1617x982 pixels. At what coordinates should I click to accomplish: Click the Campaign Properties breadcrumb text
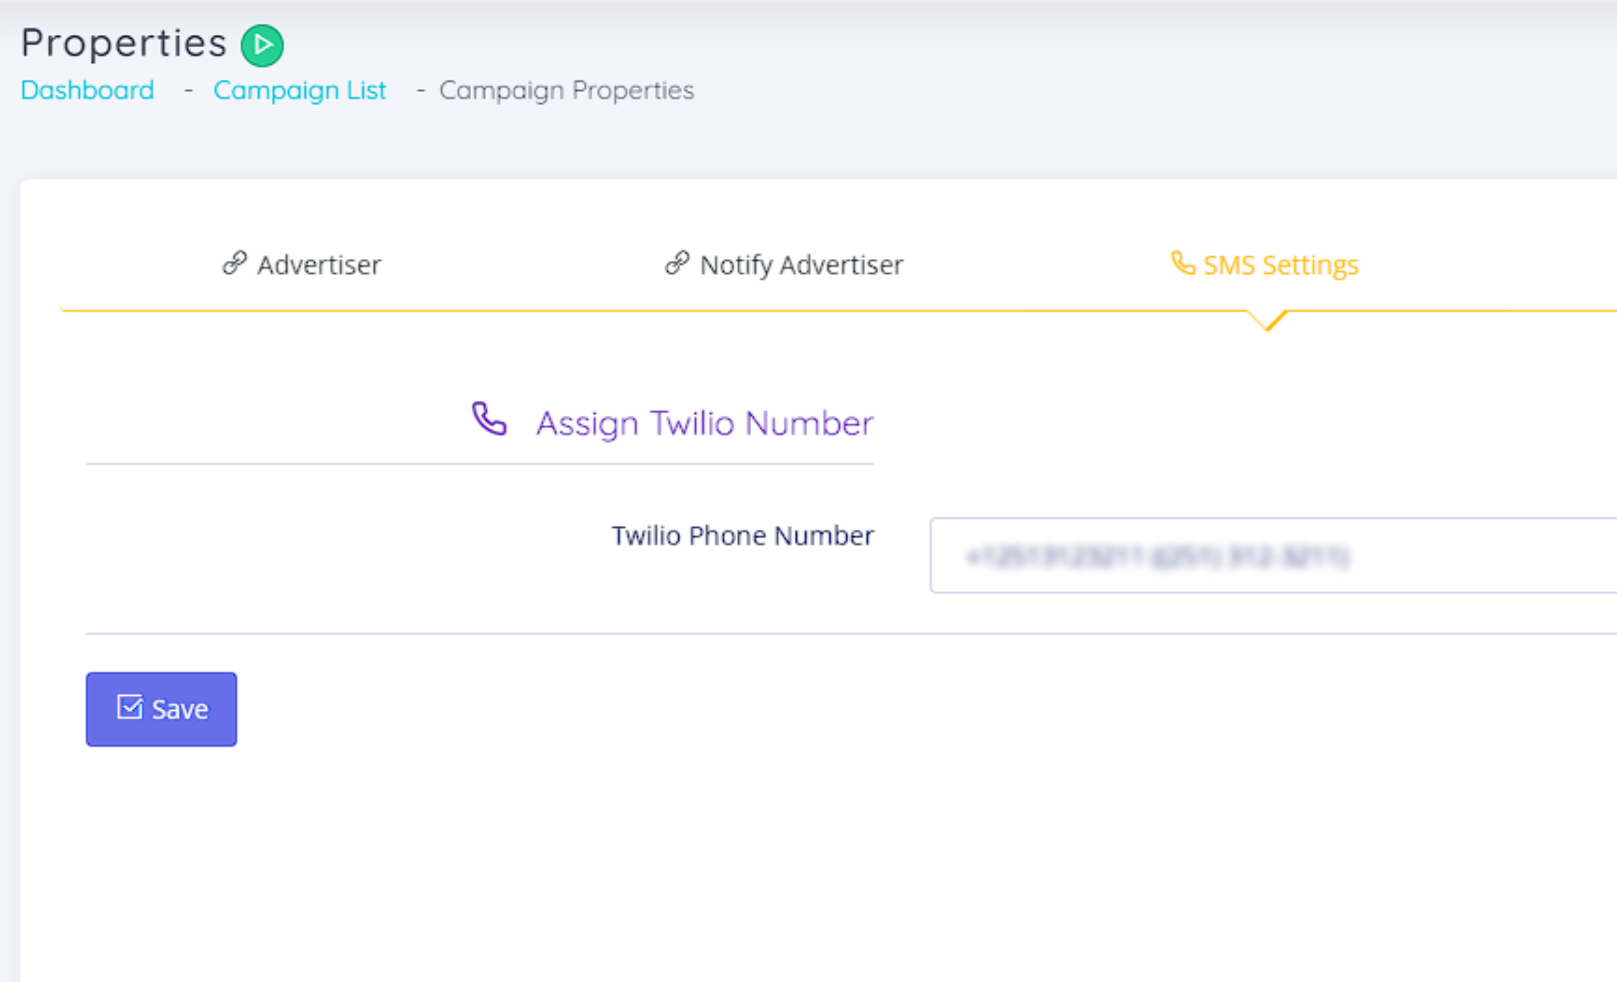point(566,90)
